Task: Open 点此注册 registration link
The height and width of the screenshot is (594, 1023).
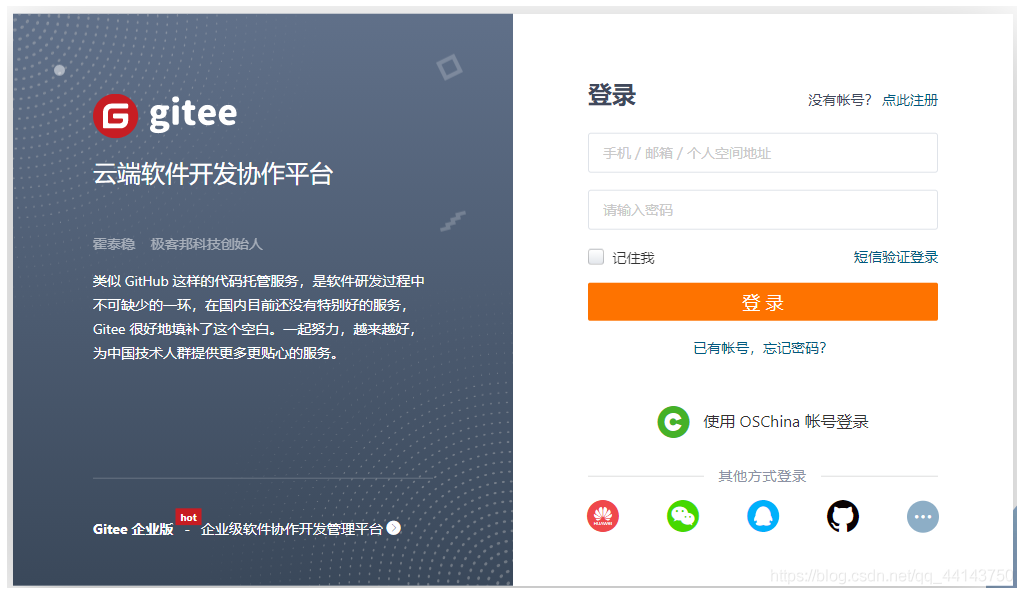Action: point(909,100)
